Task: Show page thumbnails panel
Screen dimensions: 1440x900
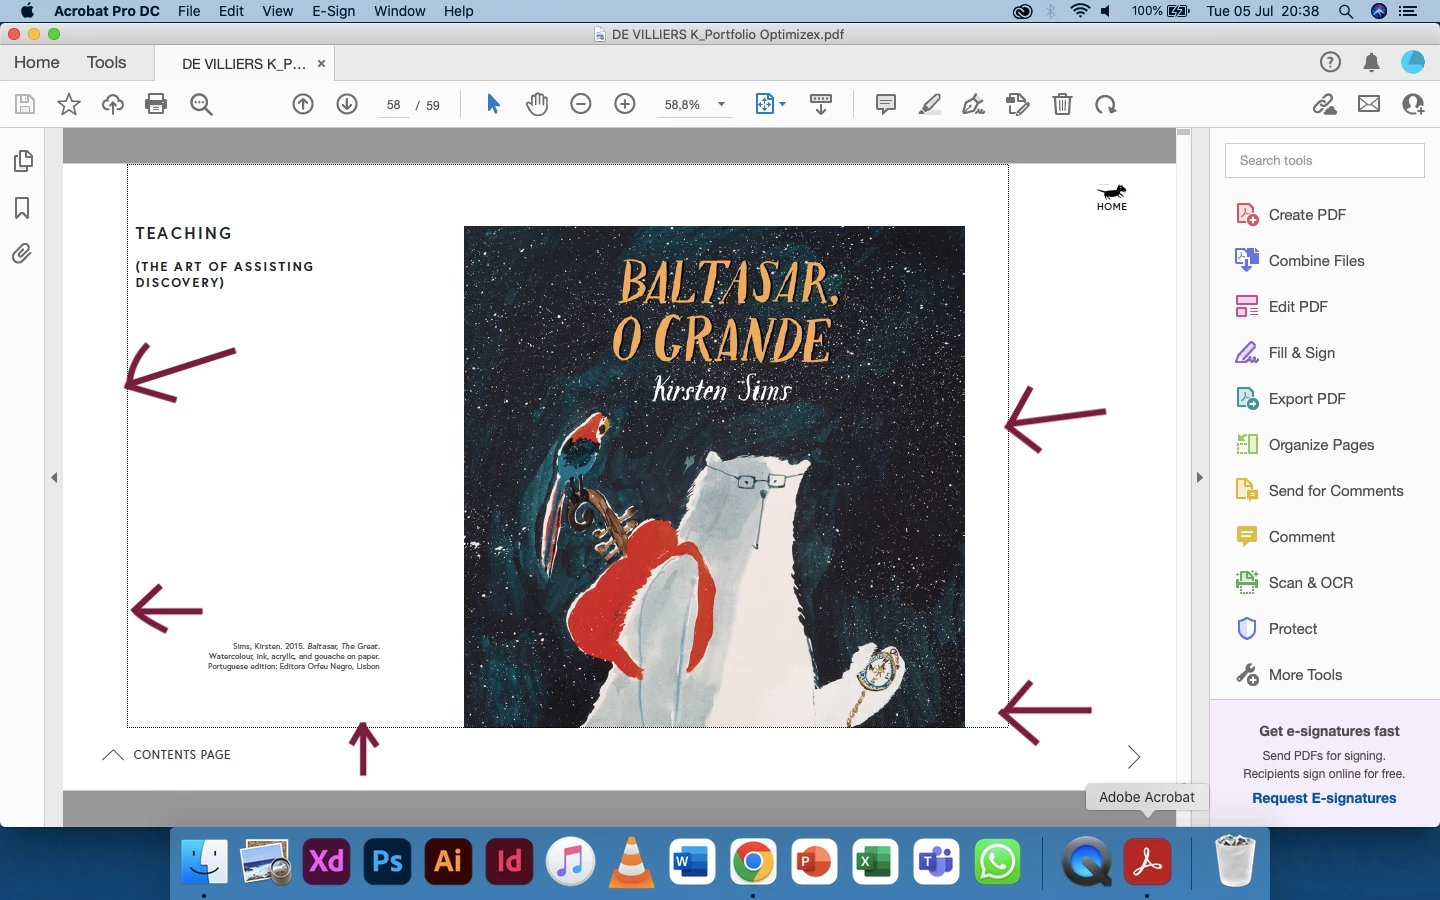Action: 22,161
